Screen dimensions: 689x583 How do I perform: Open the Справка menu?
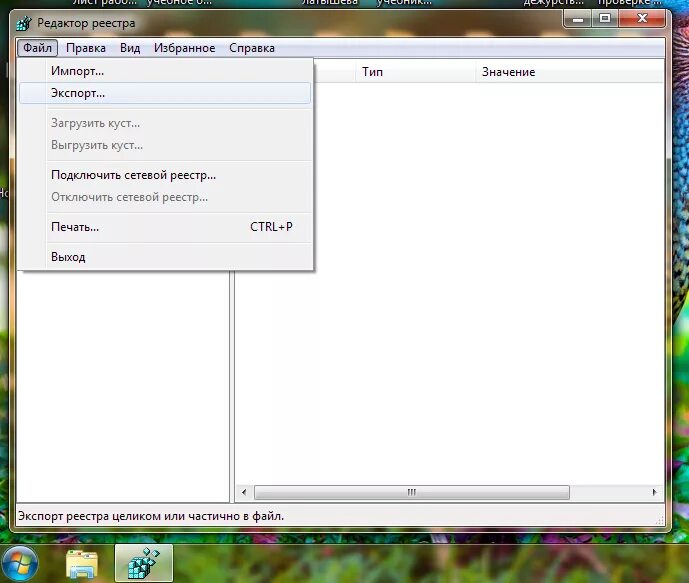252,47
